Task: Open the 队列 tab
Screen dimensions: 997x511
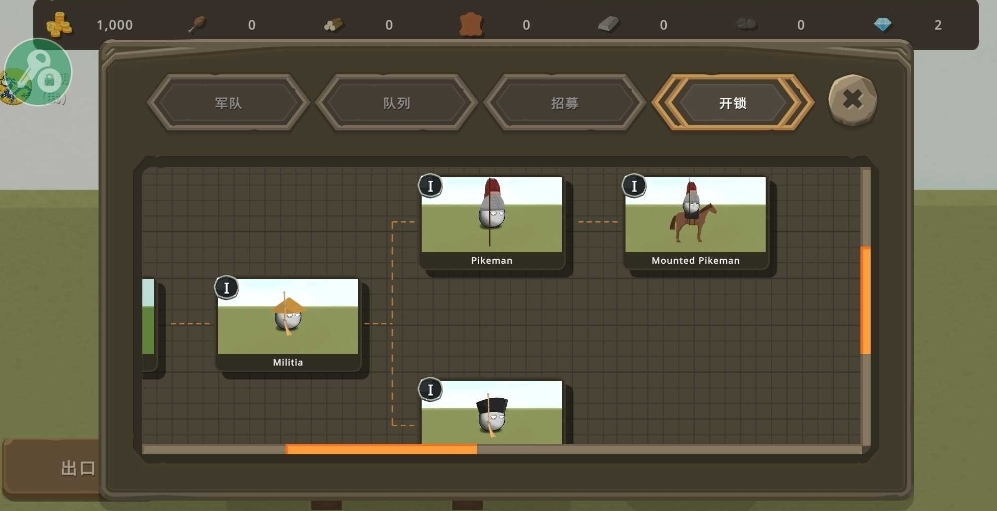Action: (x=397, y=102)
